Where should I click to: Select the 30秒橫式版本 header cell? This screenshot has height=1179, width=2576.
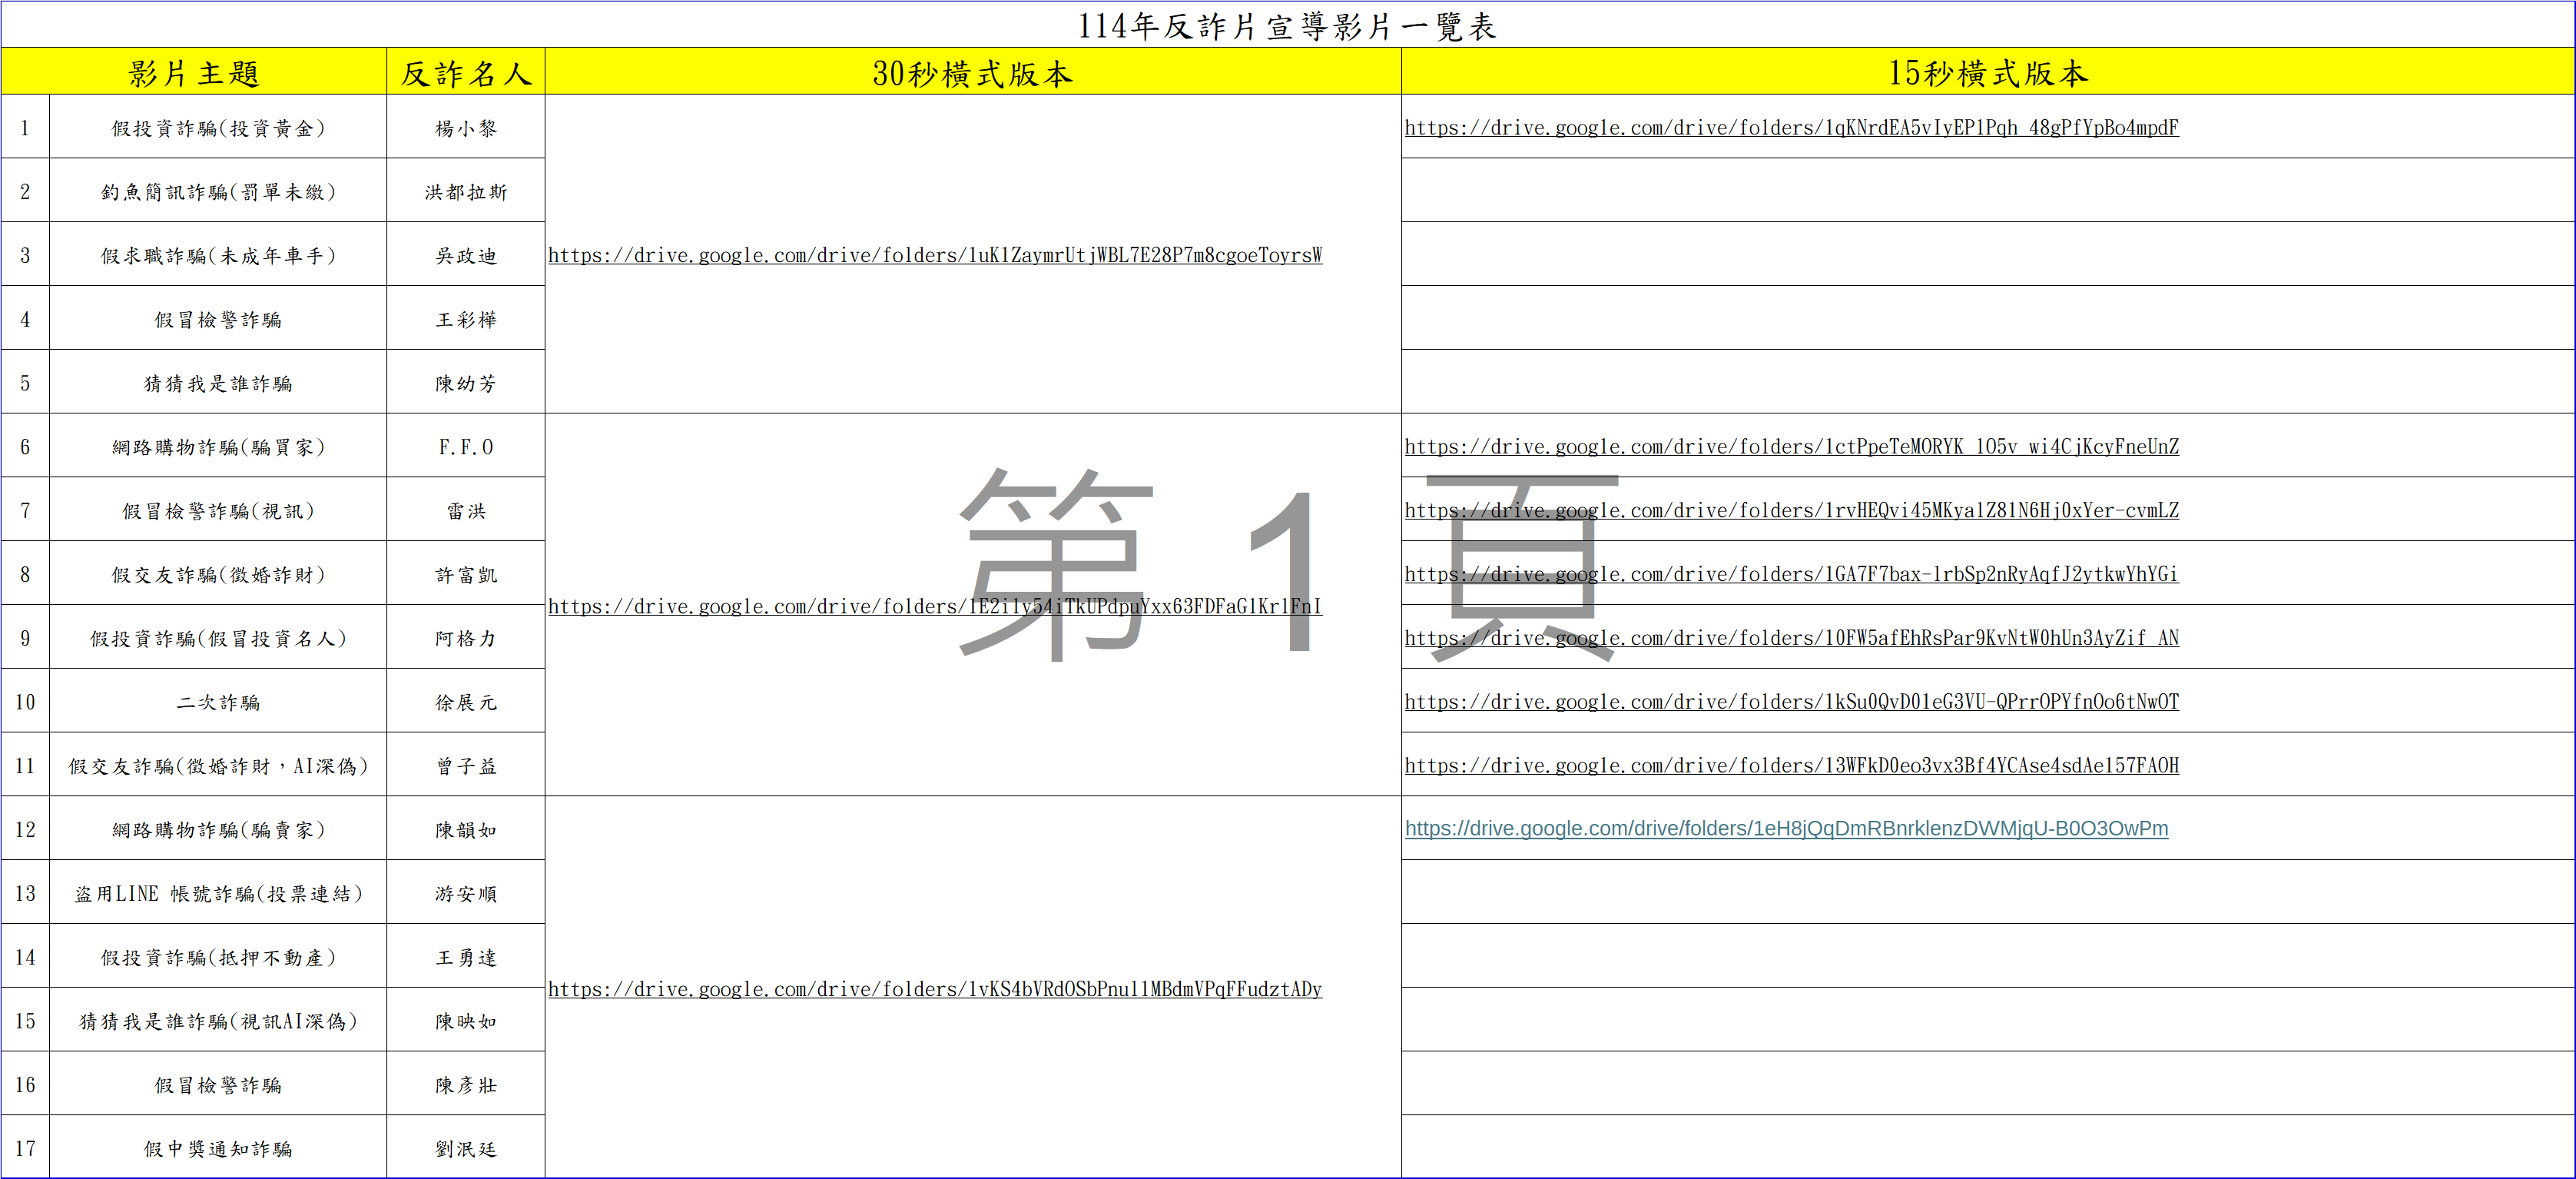tap(972, 73)
